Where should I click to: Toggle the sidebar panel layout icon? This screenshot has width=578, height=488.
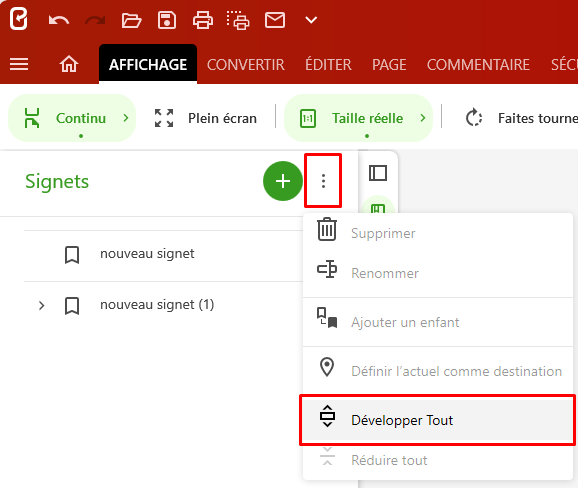(x=378, y=173)
